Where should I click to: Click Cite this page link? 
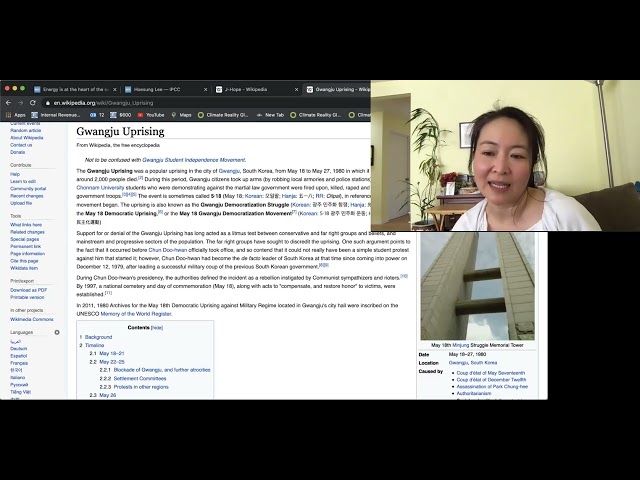[24, 261]
